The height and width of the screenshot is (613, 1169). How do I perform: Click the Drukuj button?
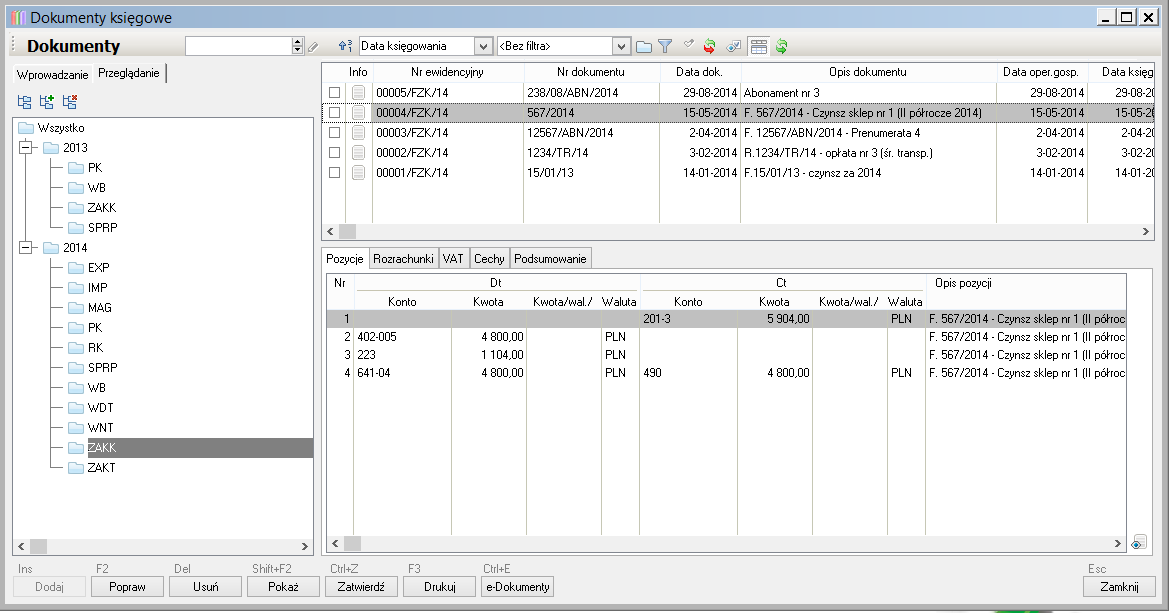(x=440, y=587)
